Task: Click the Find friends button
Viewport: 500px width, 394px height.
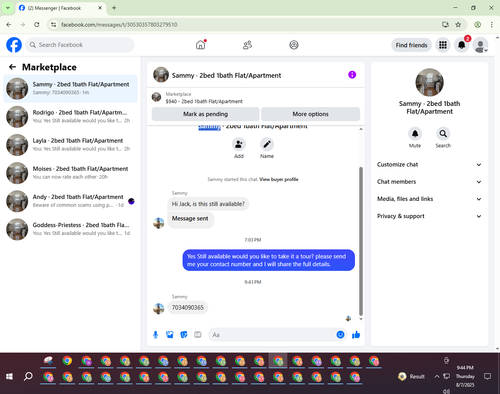Action: coord(411,45)
